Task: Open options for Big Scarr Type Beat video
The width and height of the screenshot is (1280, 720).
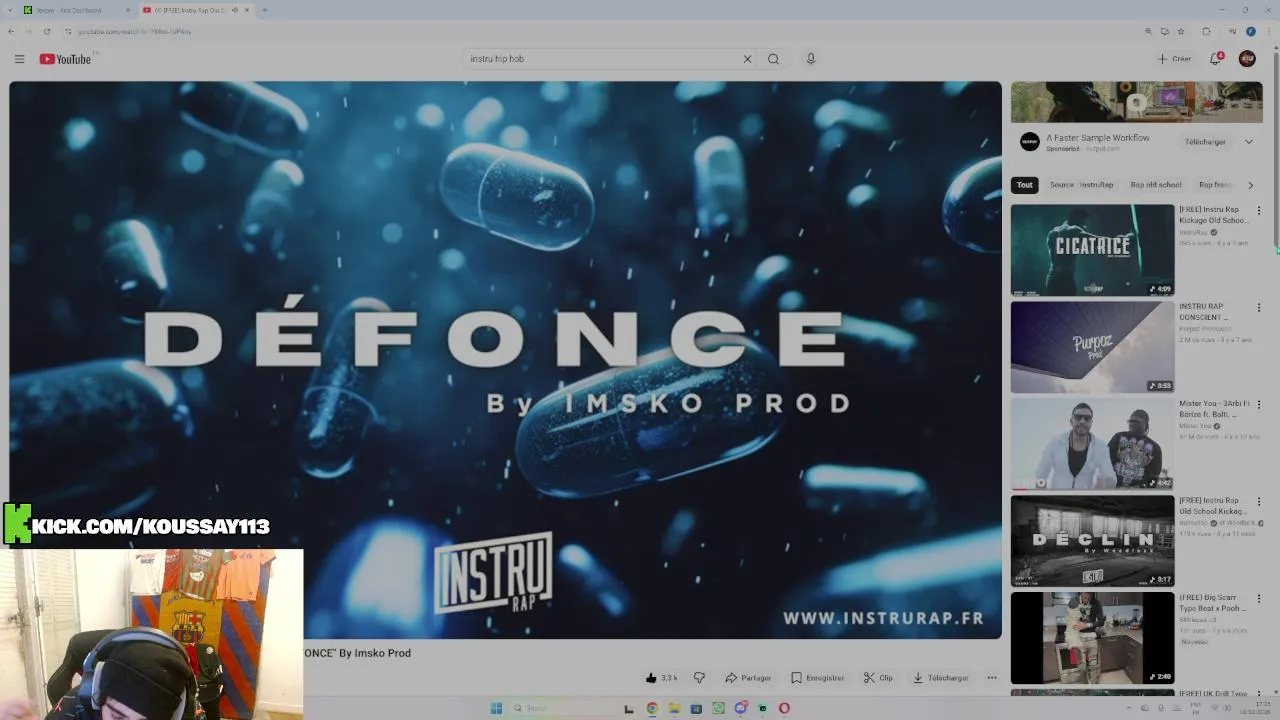Action: (1259, 598)
